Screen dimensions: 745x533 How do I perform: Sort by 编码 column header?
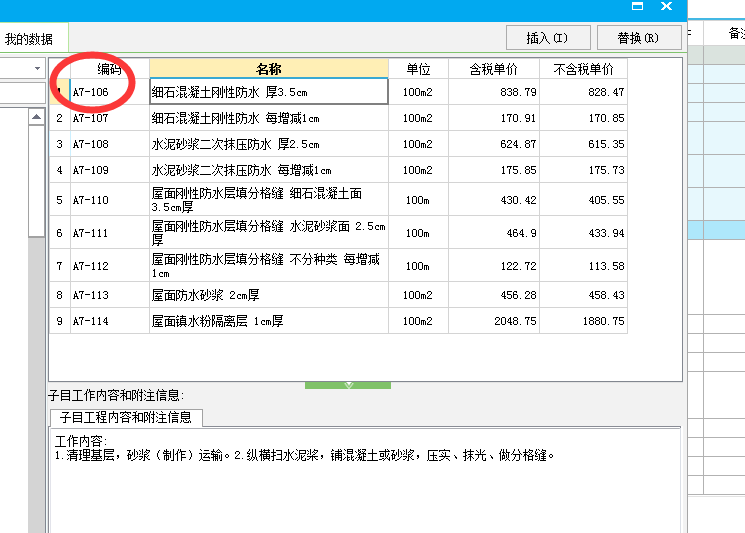(x=110, y=69)
